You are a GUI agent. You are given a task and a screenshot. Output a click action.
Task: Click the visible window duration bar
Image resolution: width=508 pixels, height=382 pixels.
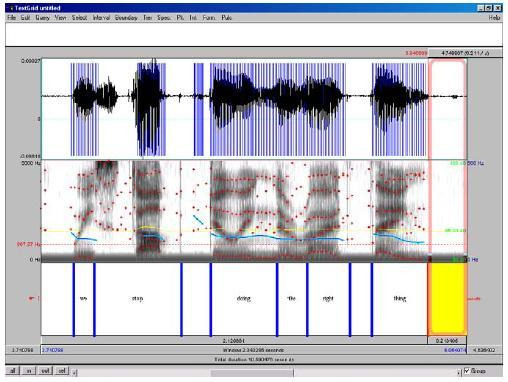(253, 350)
